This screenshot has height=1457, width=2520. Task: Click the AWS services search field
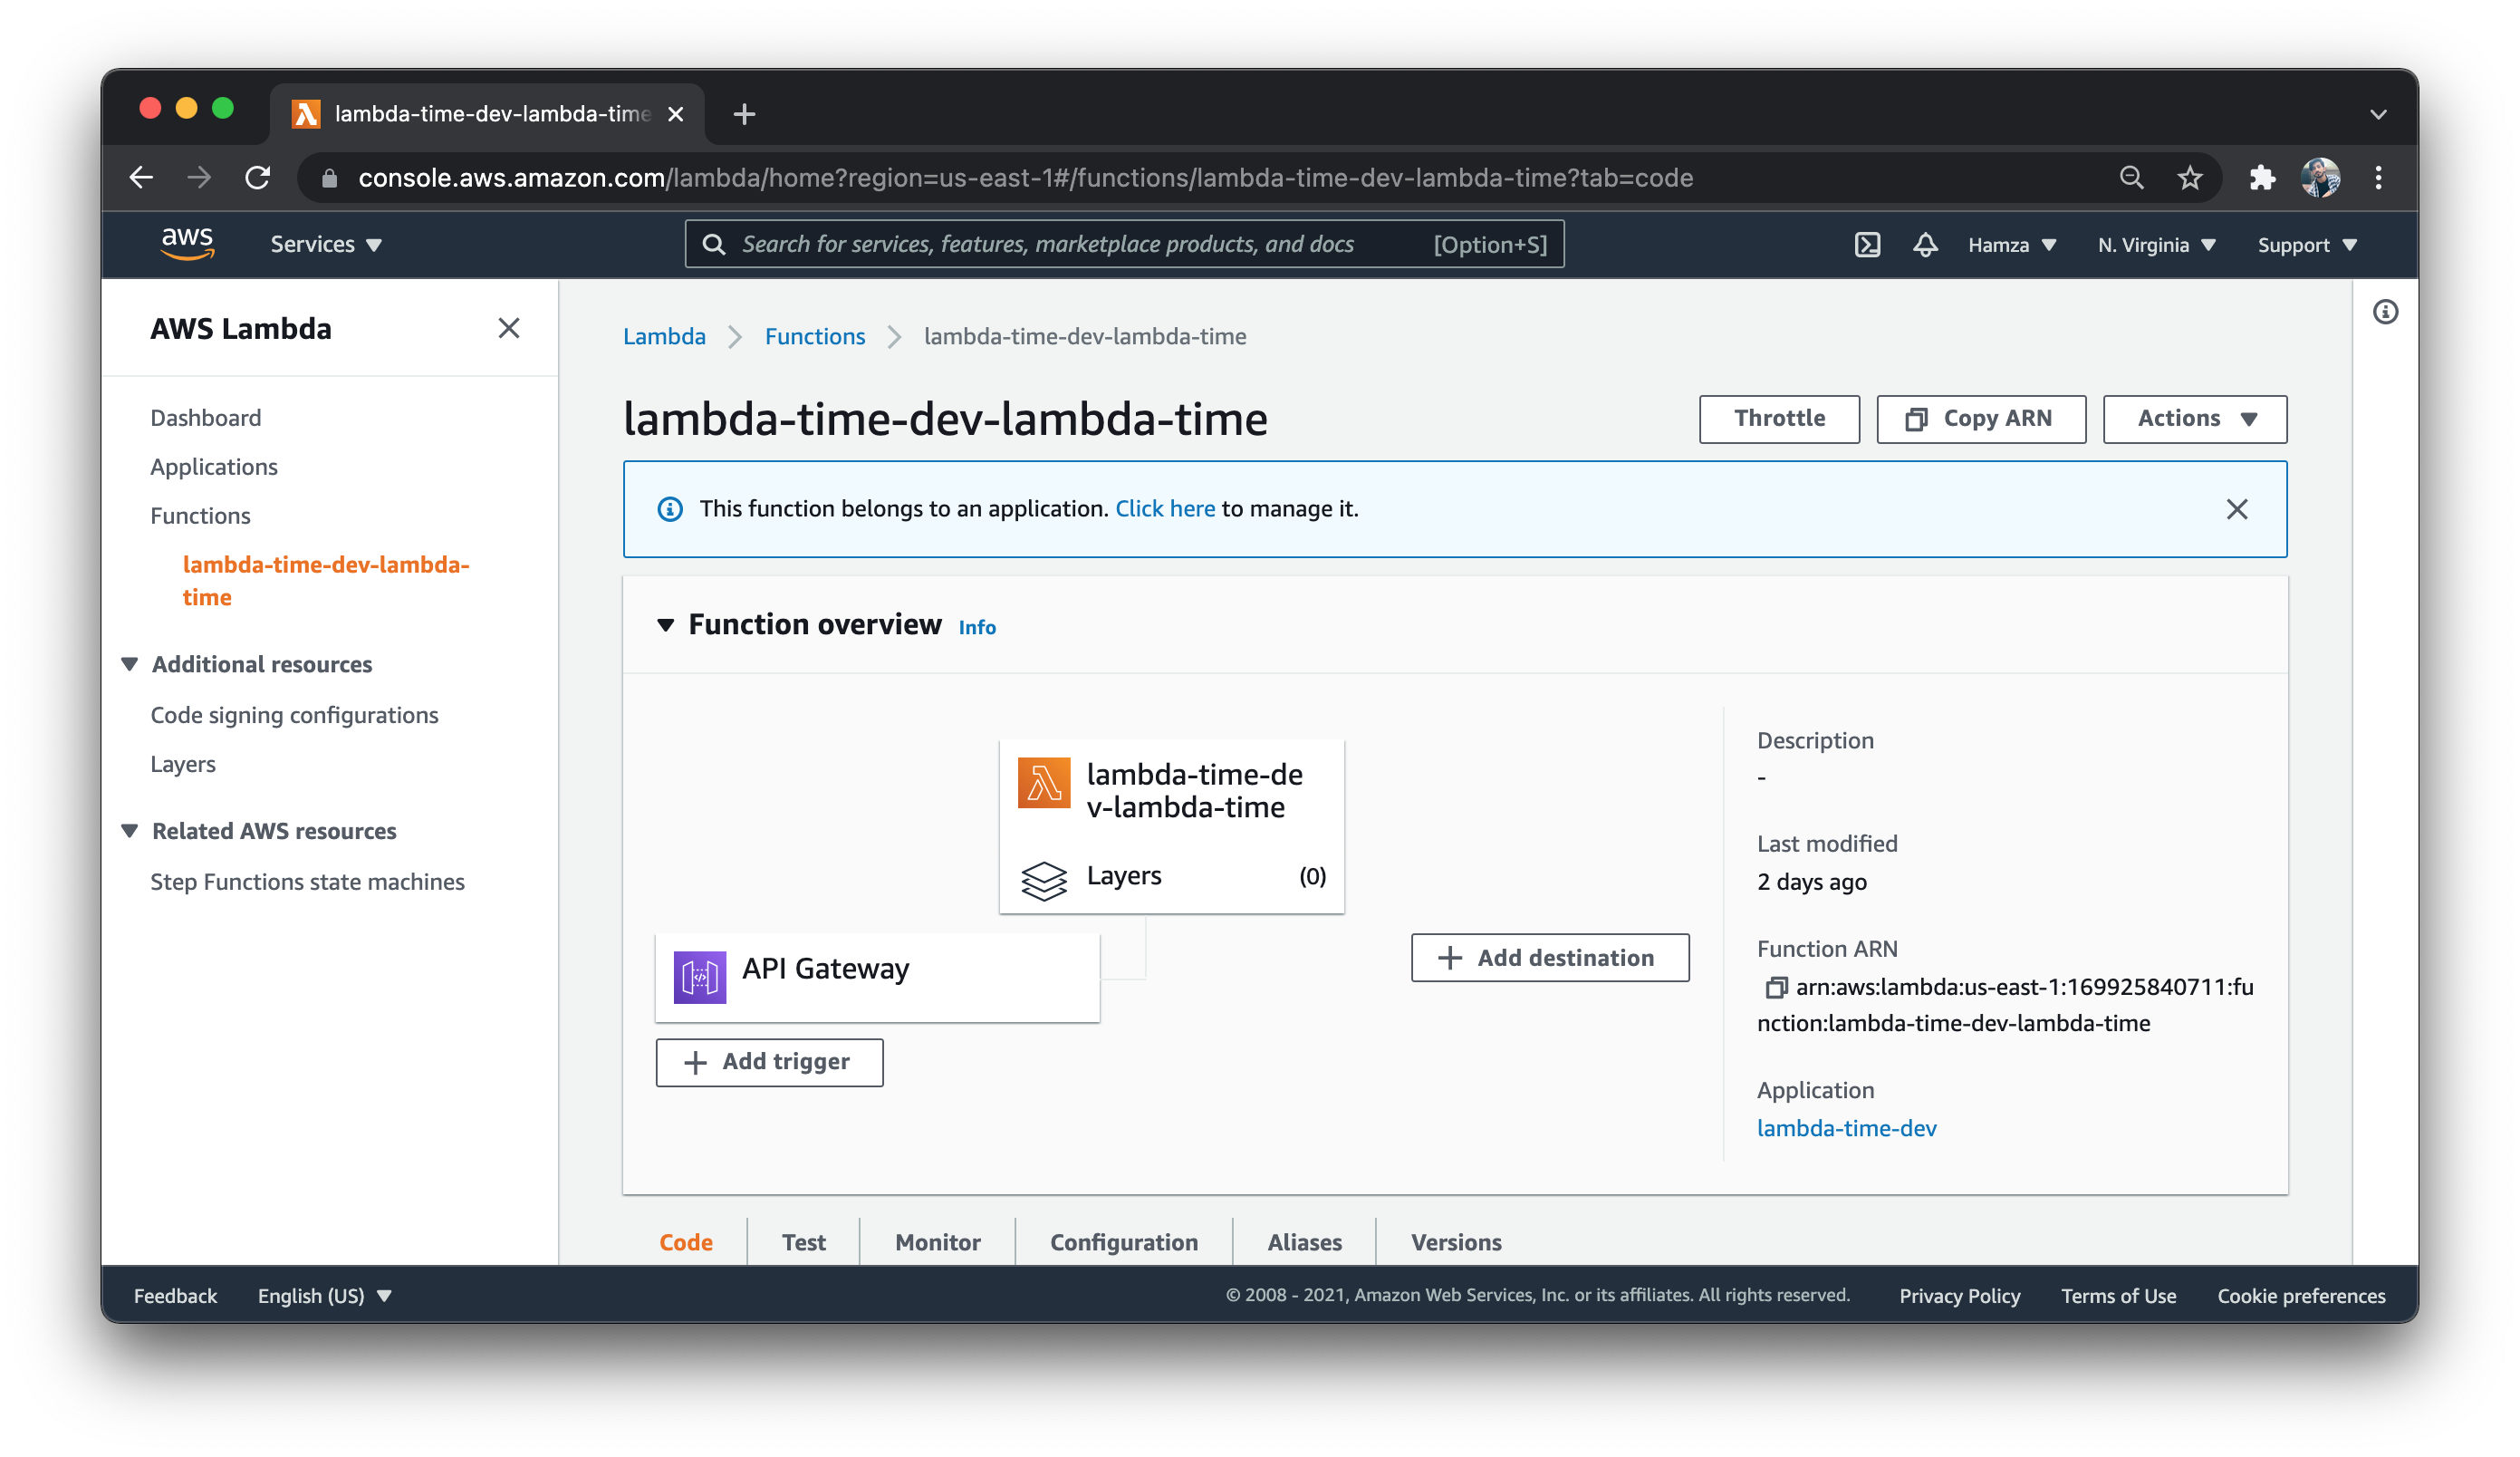[x=1124, y=245]
